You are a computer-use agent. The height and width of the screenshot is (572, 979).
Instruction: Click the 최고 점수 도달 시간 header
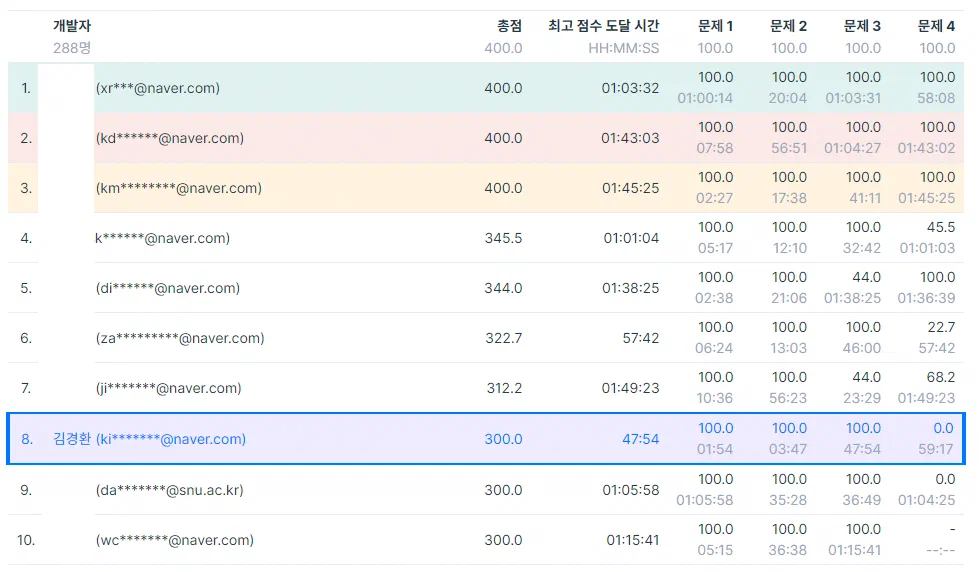(x=603, y=26)
